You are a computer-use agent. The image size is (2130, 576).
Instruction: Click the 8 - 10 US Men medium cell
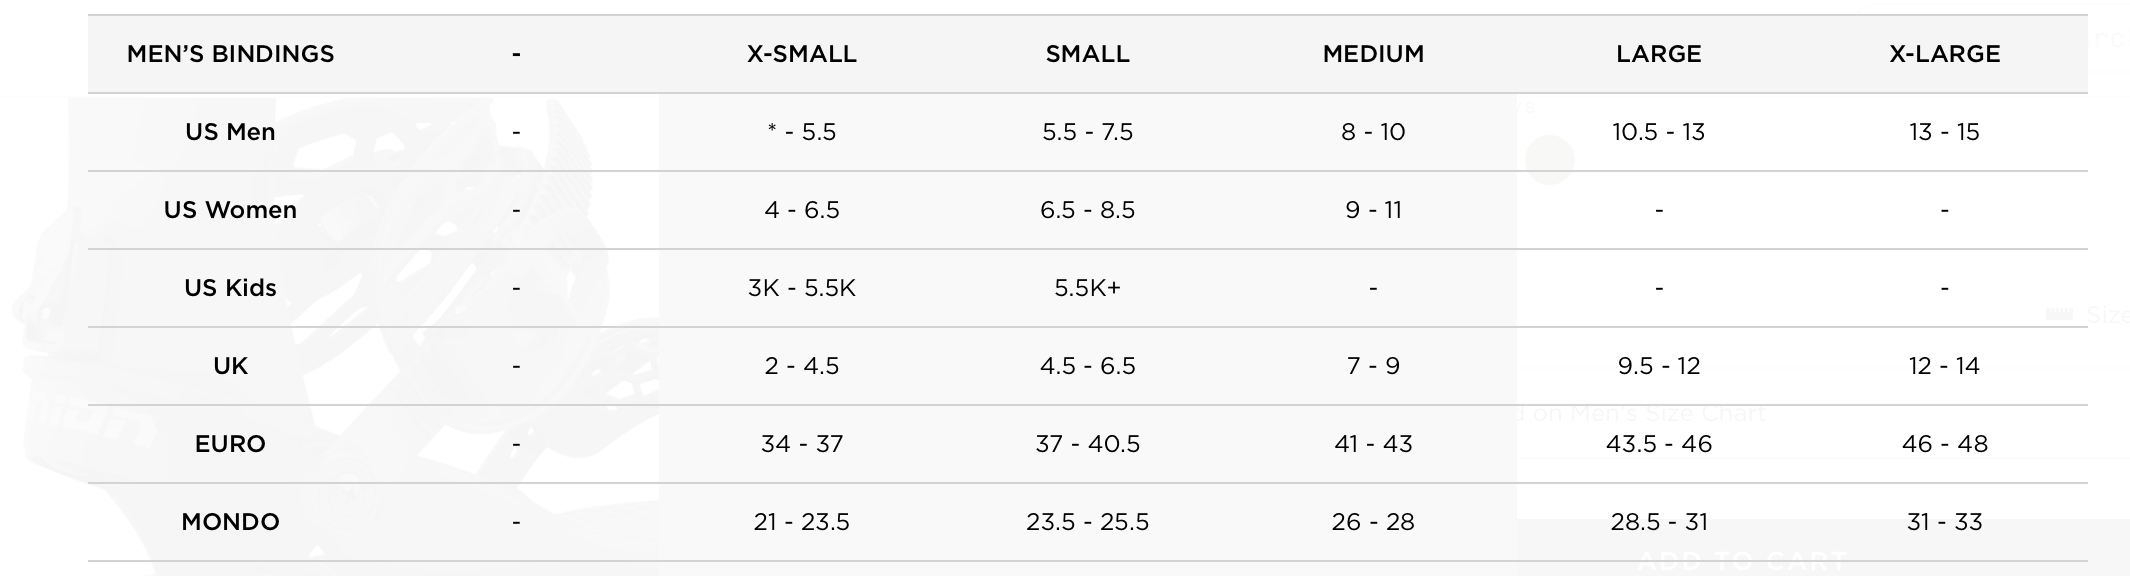(x=1373, y=132)
